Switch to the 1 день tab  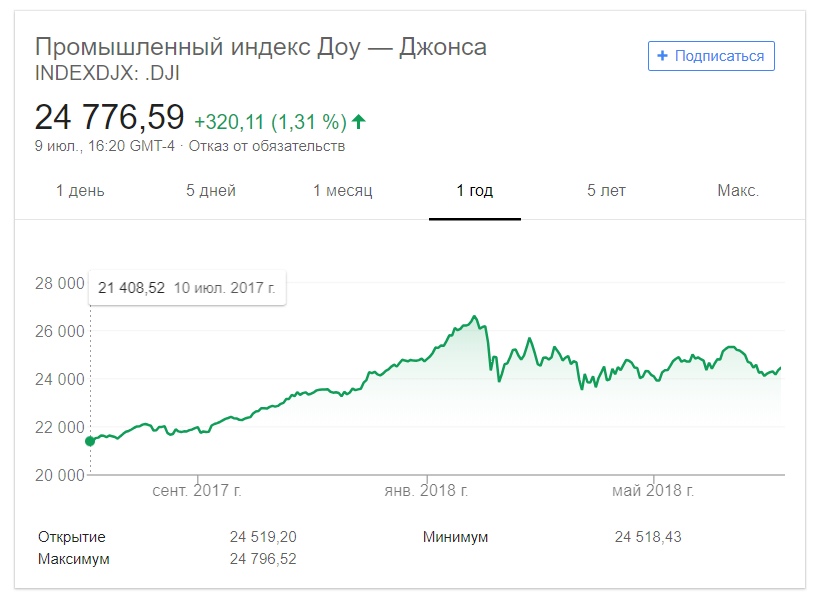pyautogui.click(x=80, y=191)
